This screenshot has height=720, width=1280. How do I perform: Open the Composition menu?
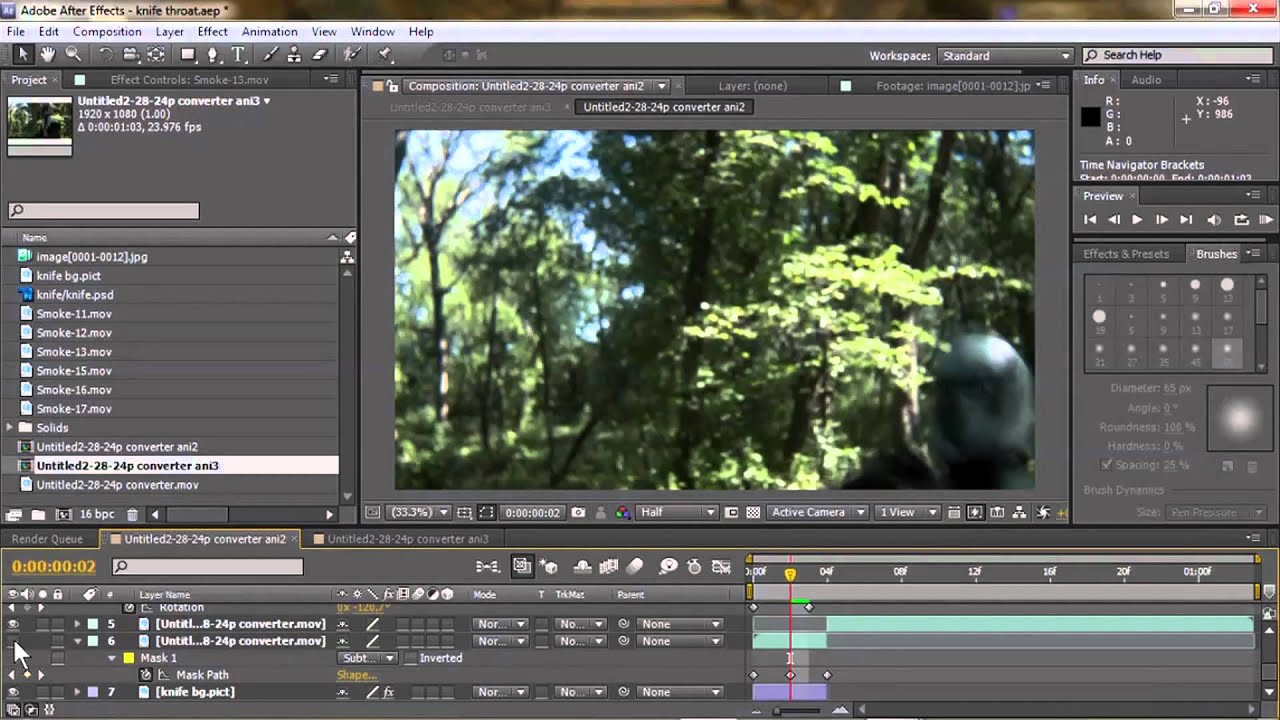click(107, 32)
